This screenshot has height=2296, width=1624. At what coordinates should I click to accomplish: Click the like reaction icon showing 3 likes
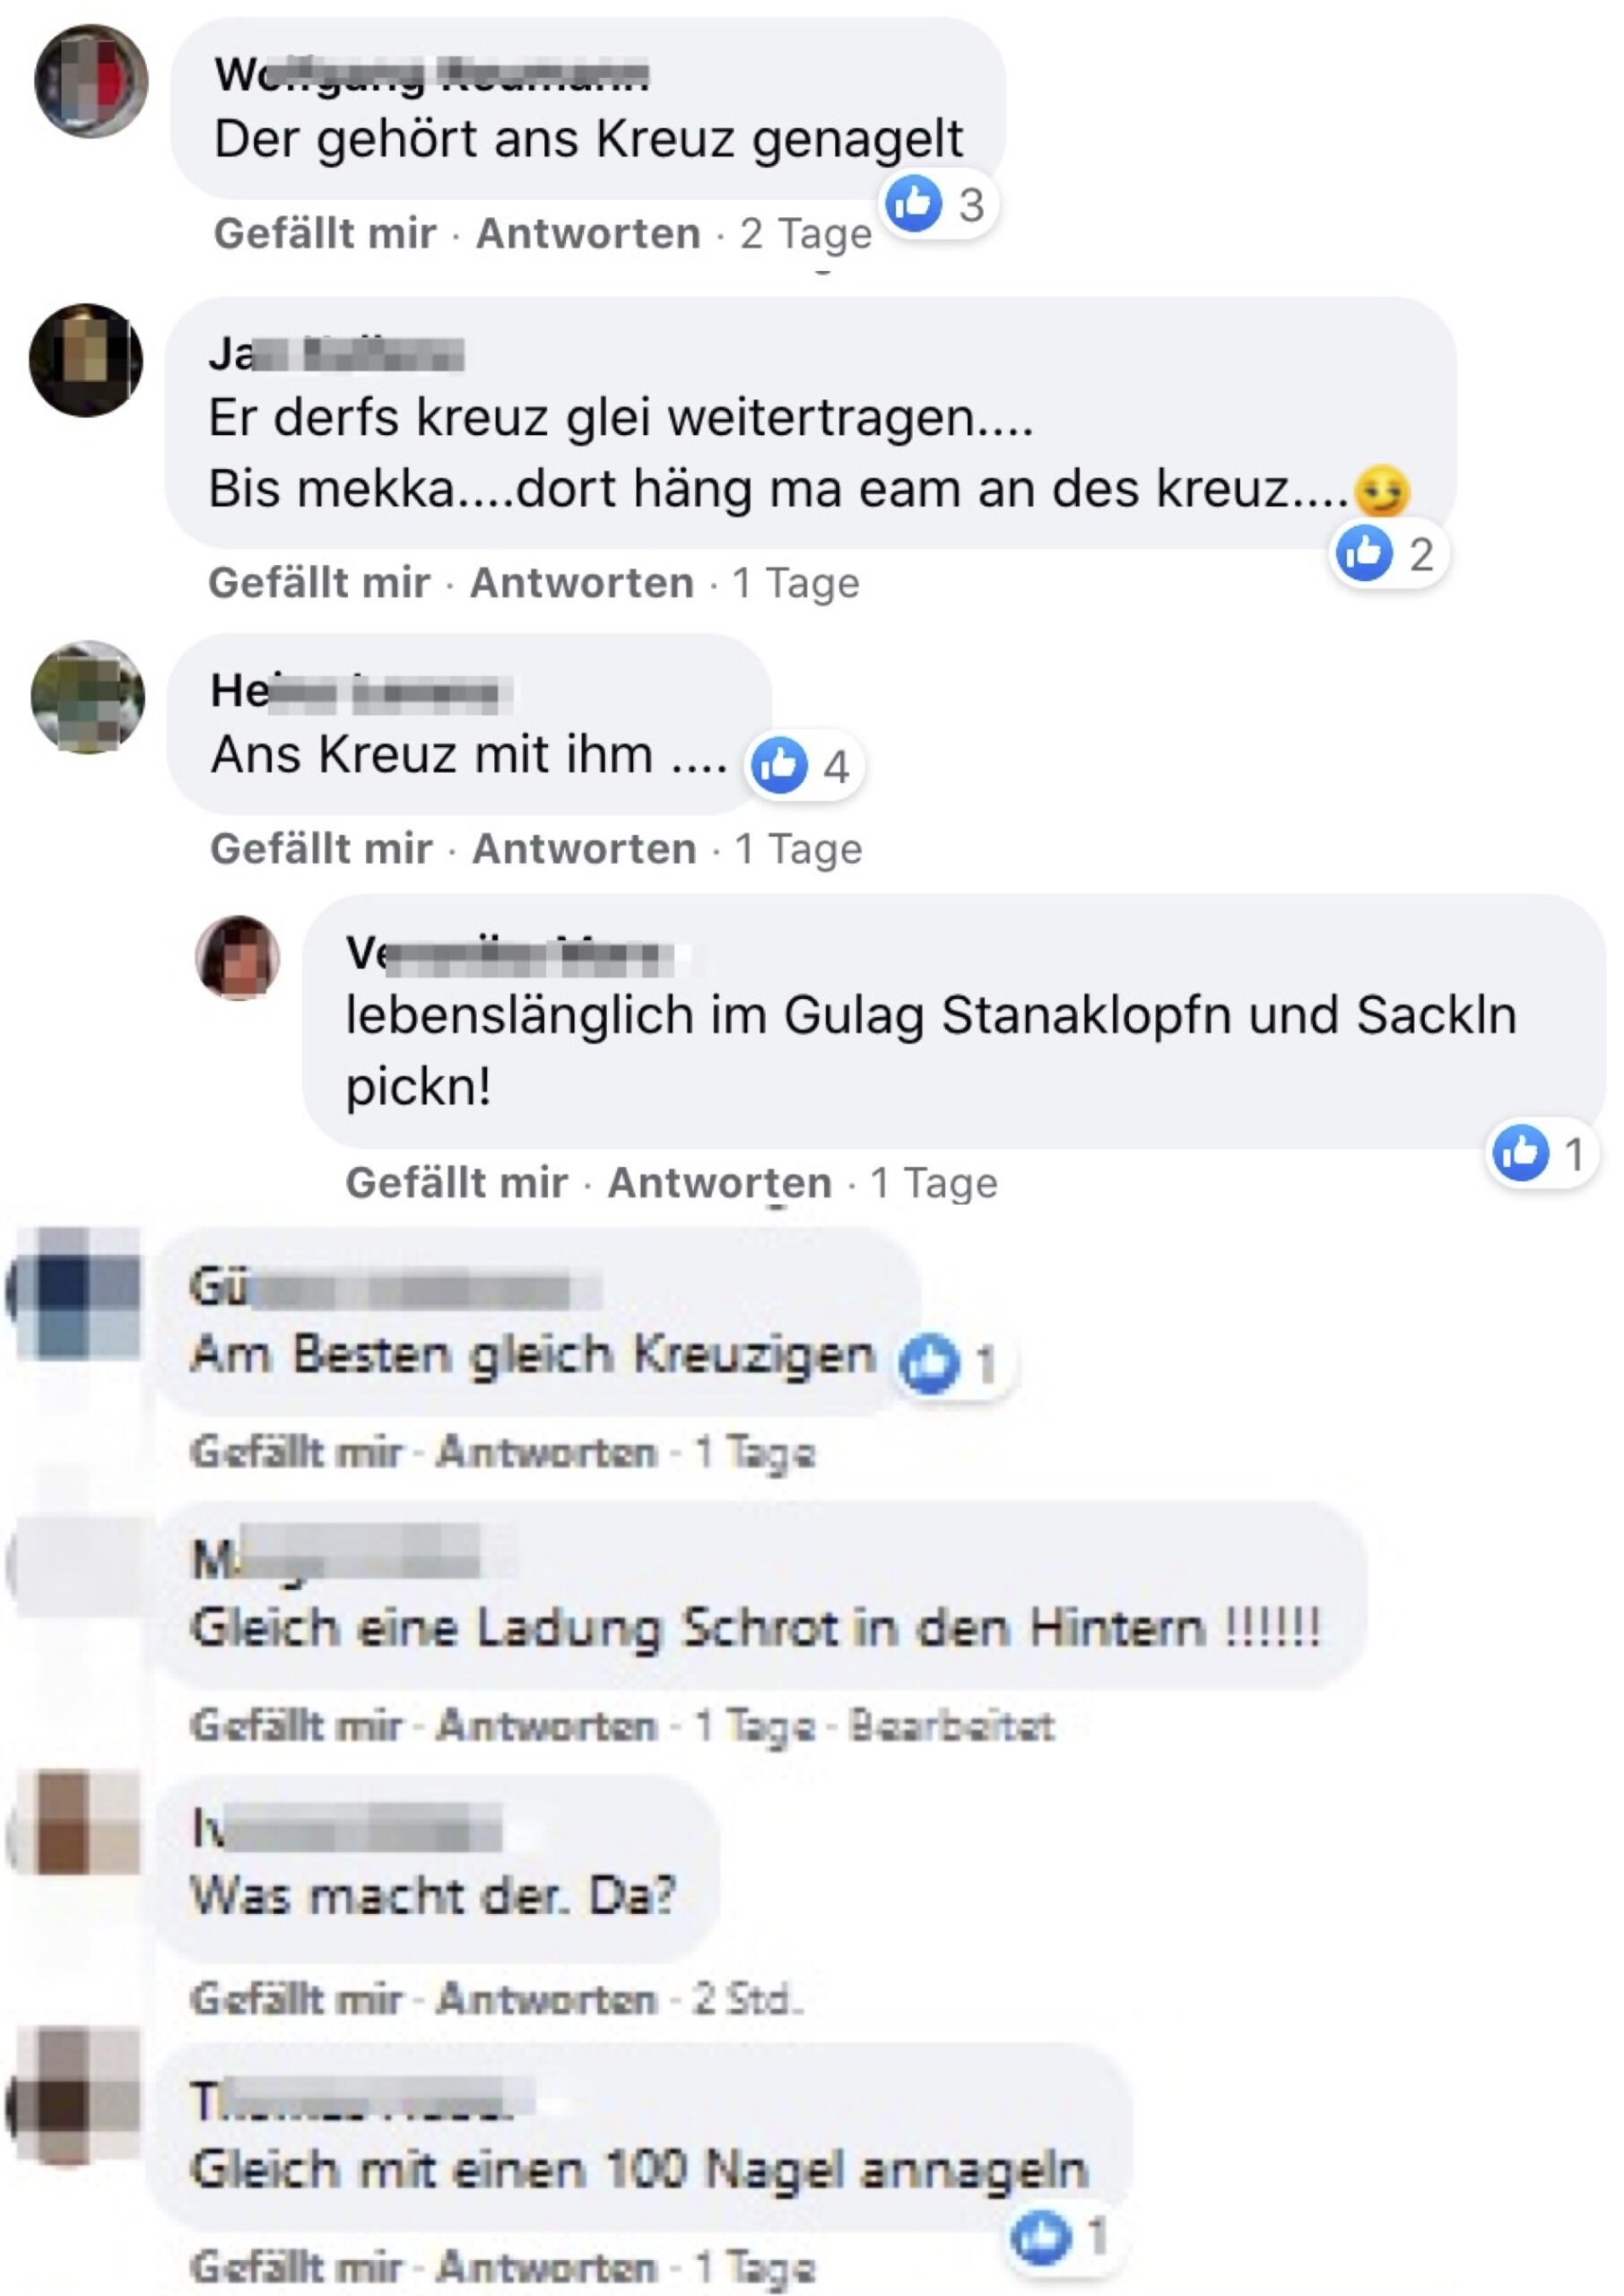coord(914,204)
